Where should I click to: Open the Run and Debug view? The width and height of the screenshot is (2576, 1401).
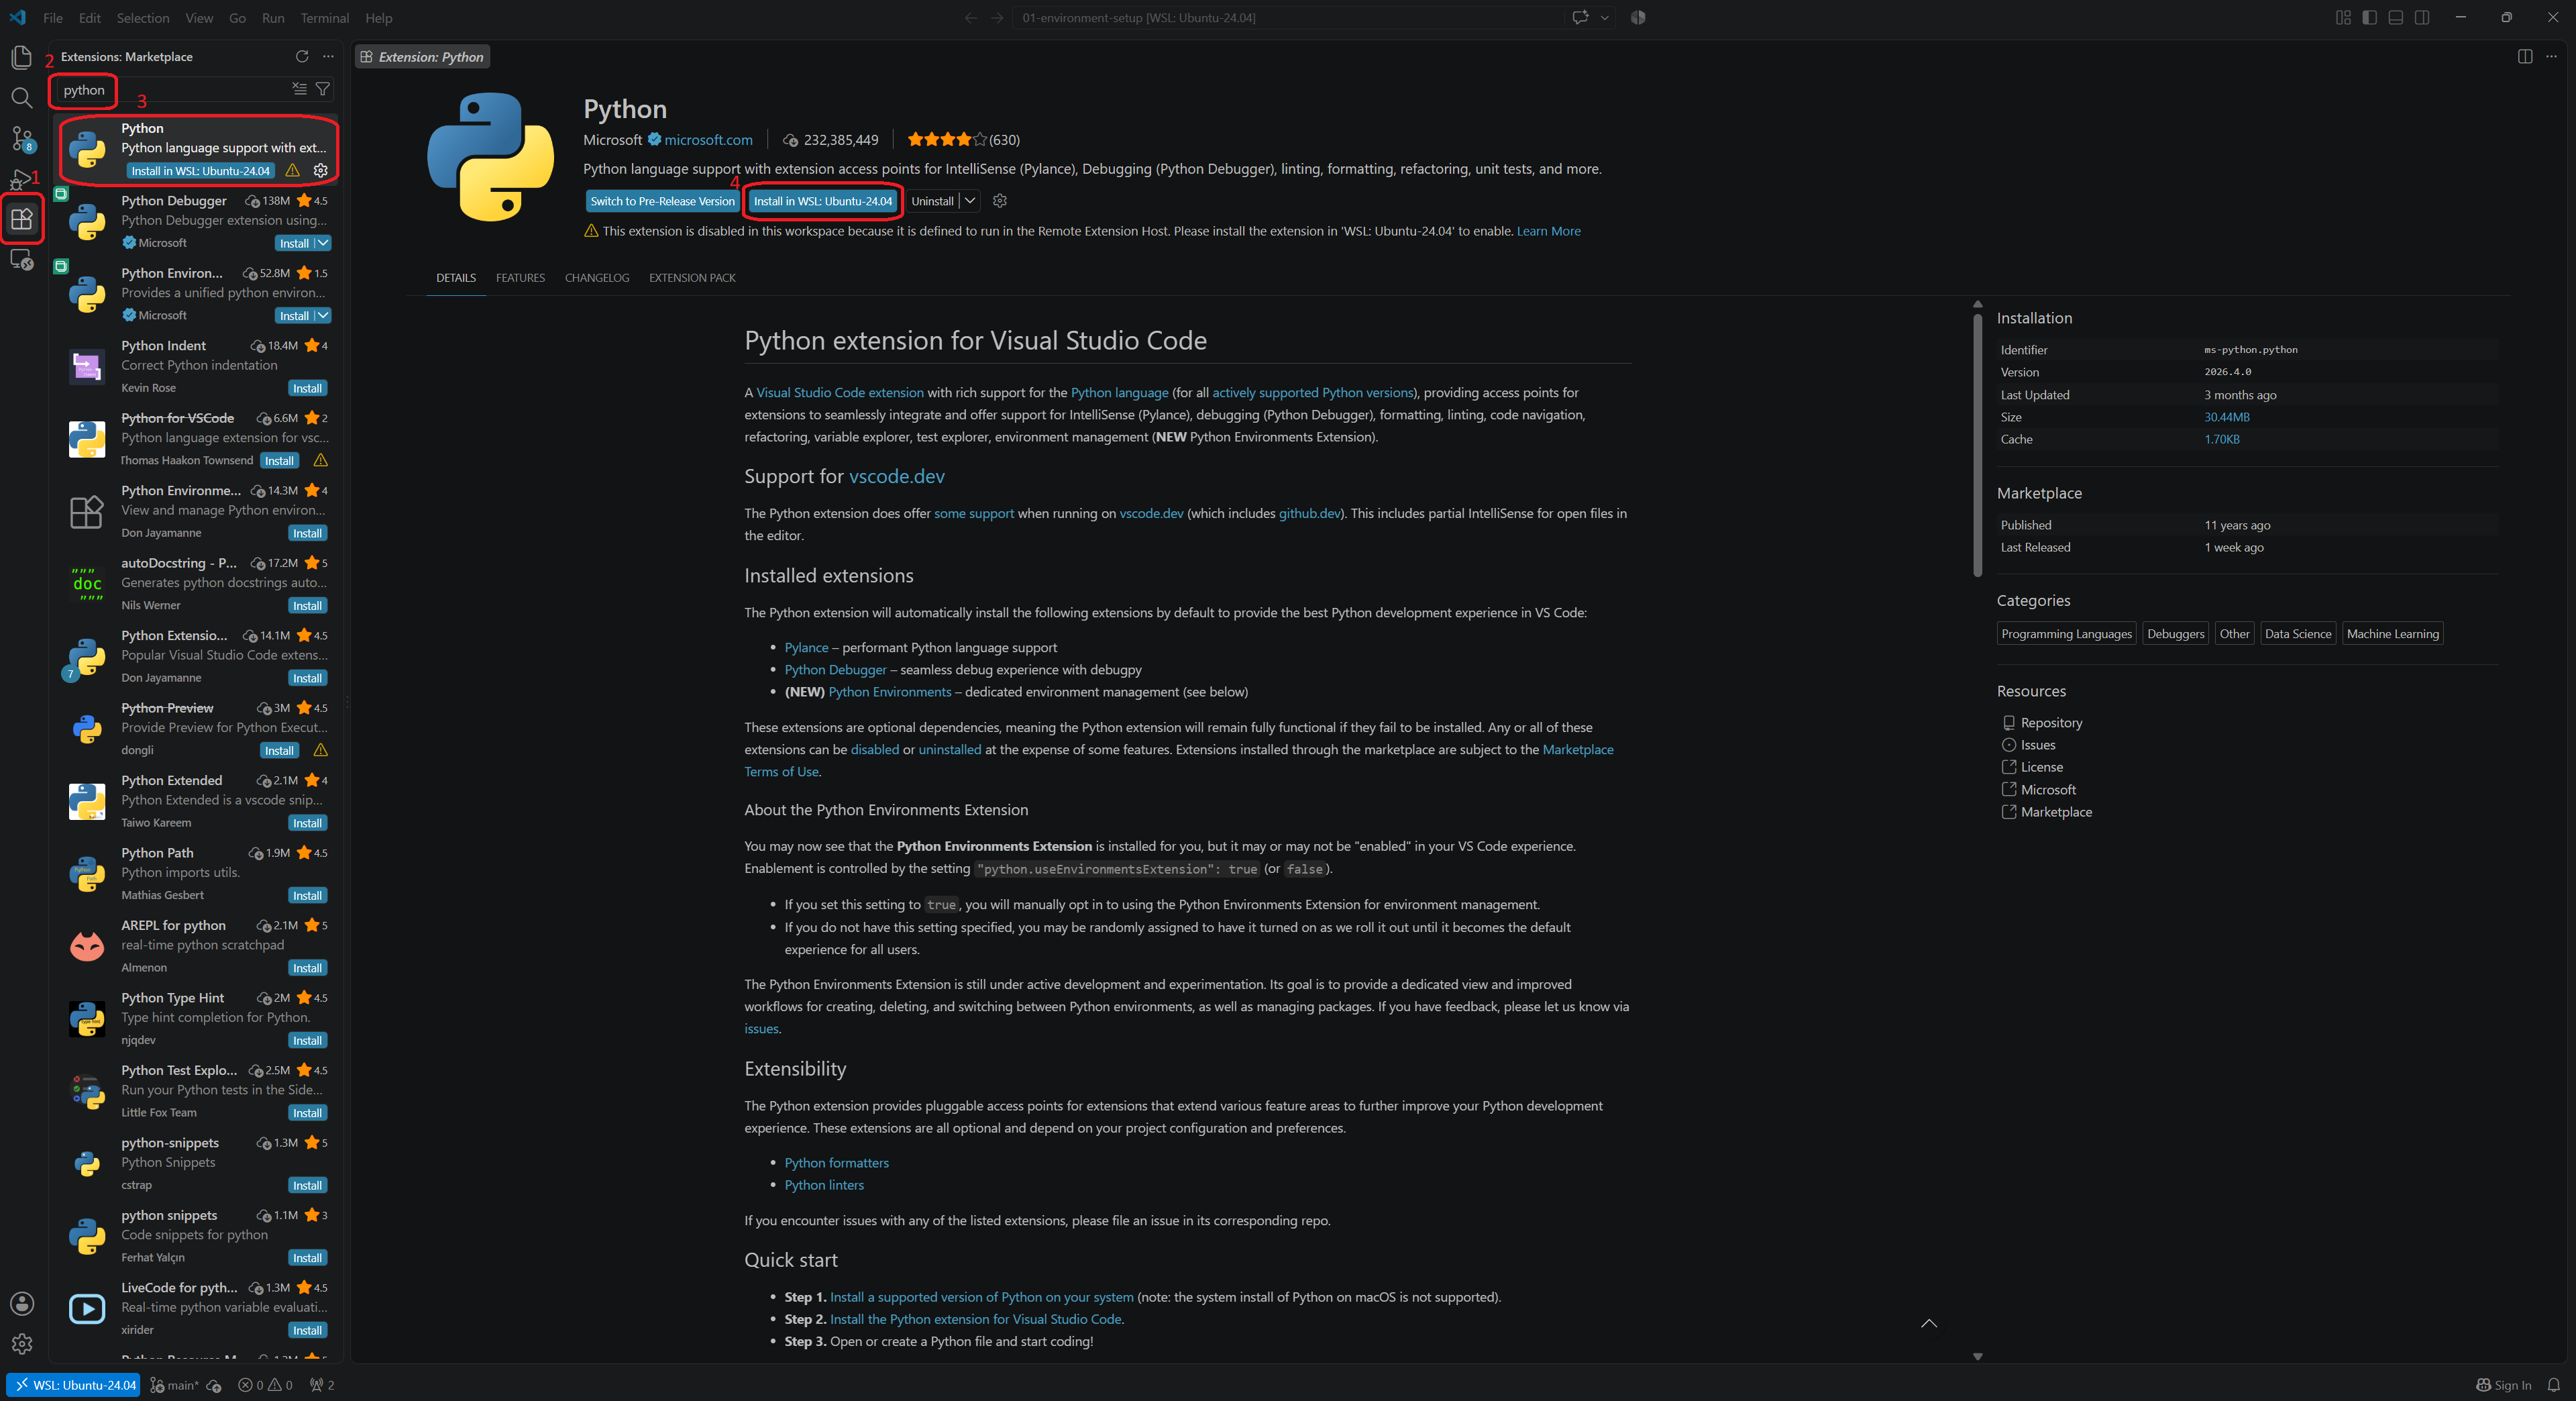(x=21, y=179)
